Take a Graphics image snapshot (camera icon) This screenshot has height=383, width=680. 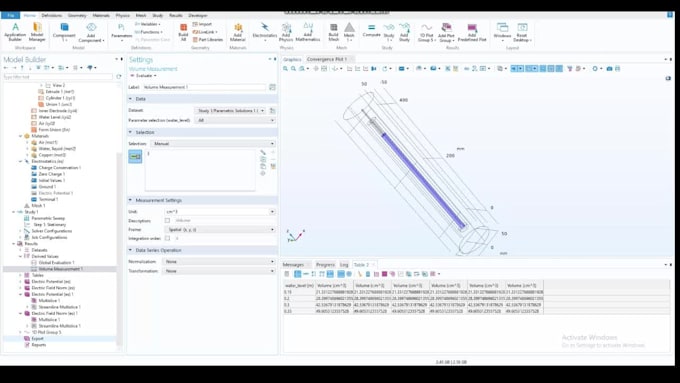[609, 69]
